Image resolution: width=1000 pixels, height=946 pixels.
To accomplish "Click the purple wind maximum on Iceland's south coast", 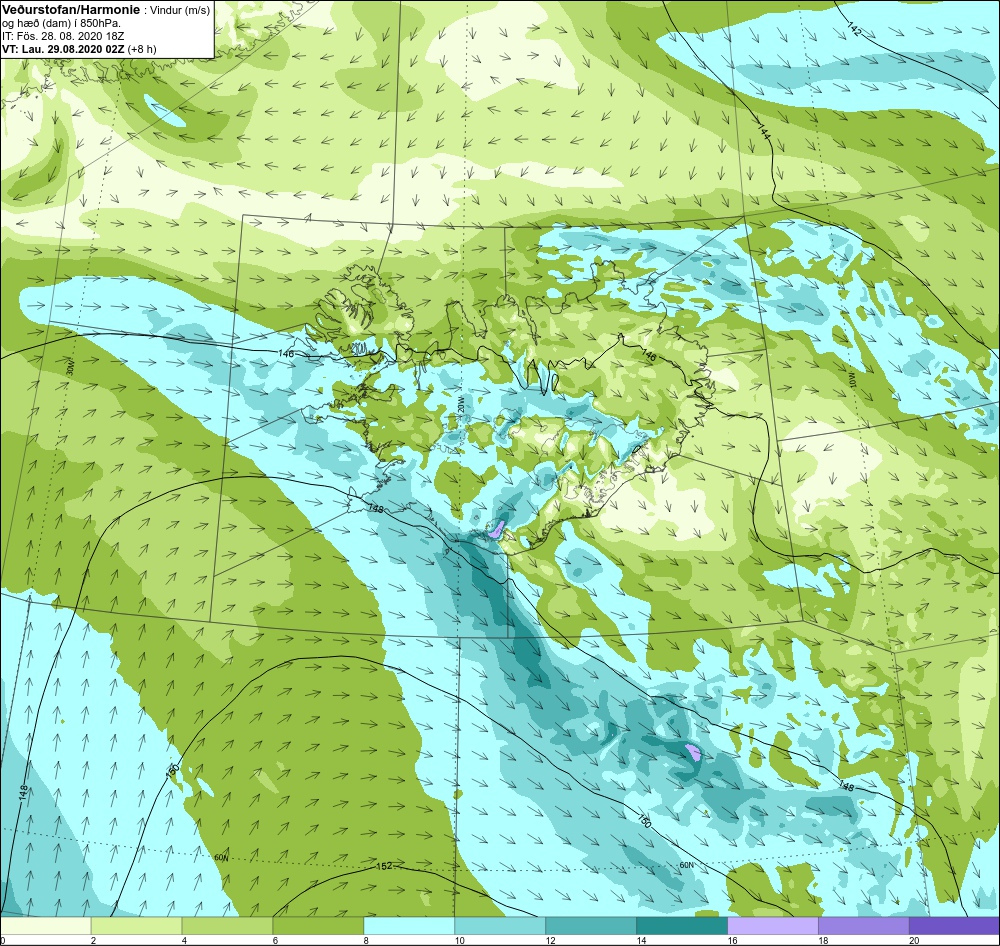I will coord(496,529).
